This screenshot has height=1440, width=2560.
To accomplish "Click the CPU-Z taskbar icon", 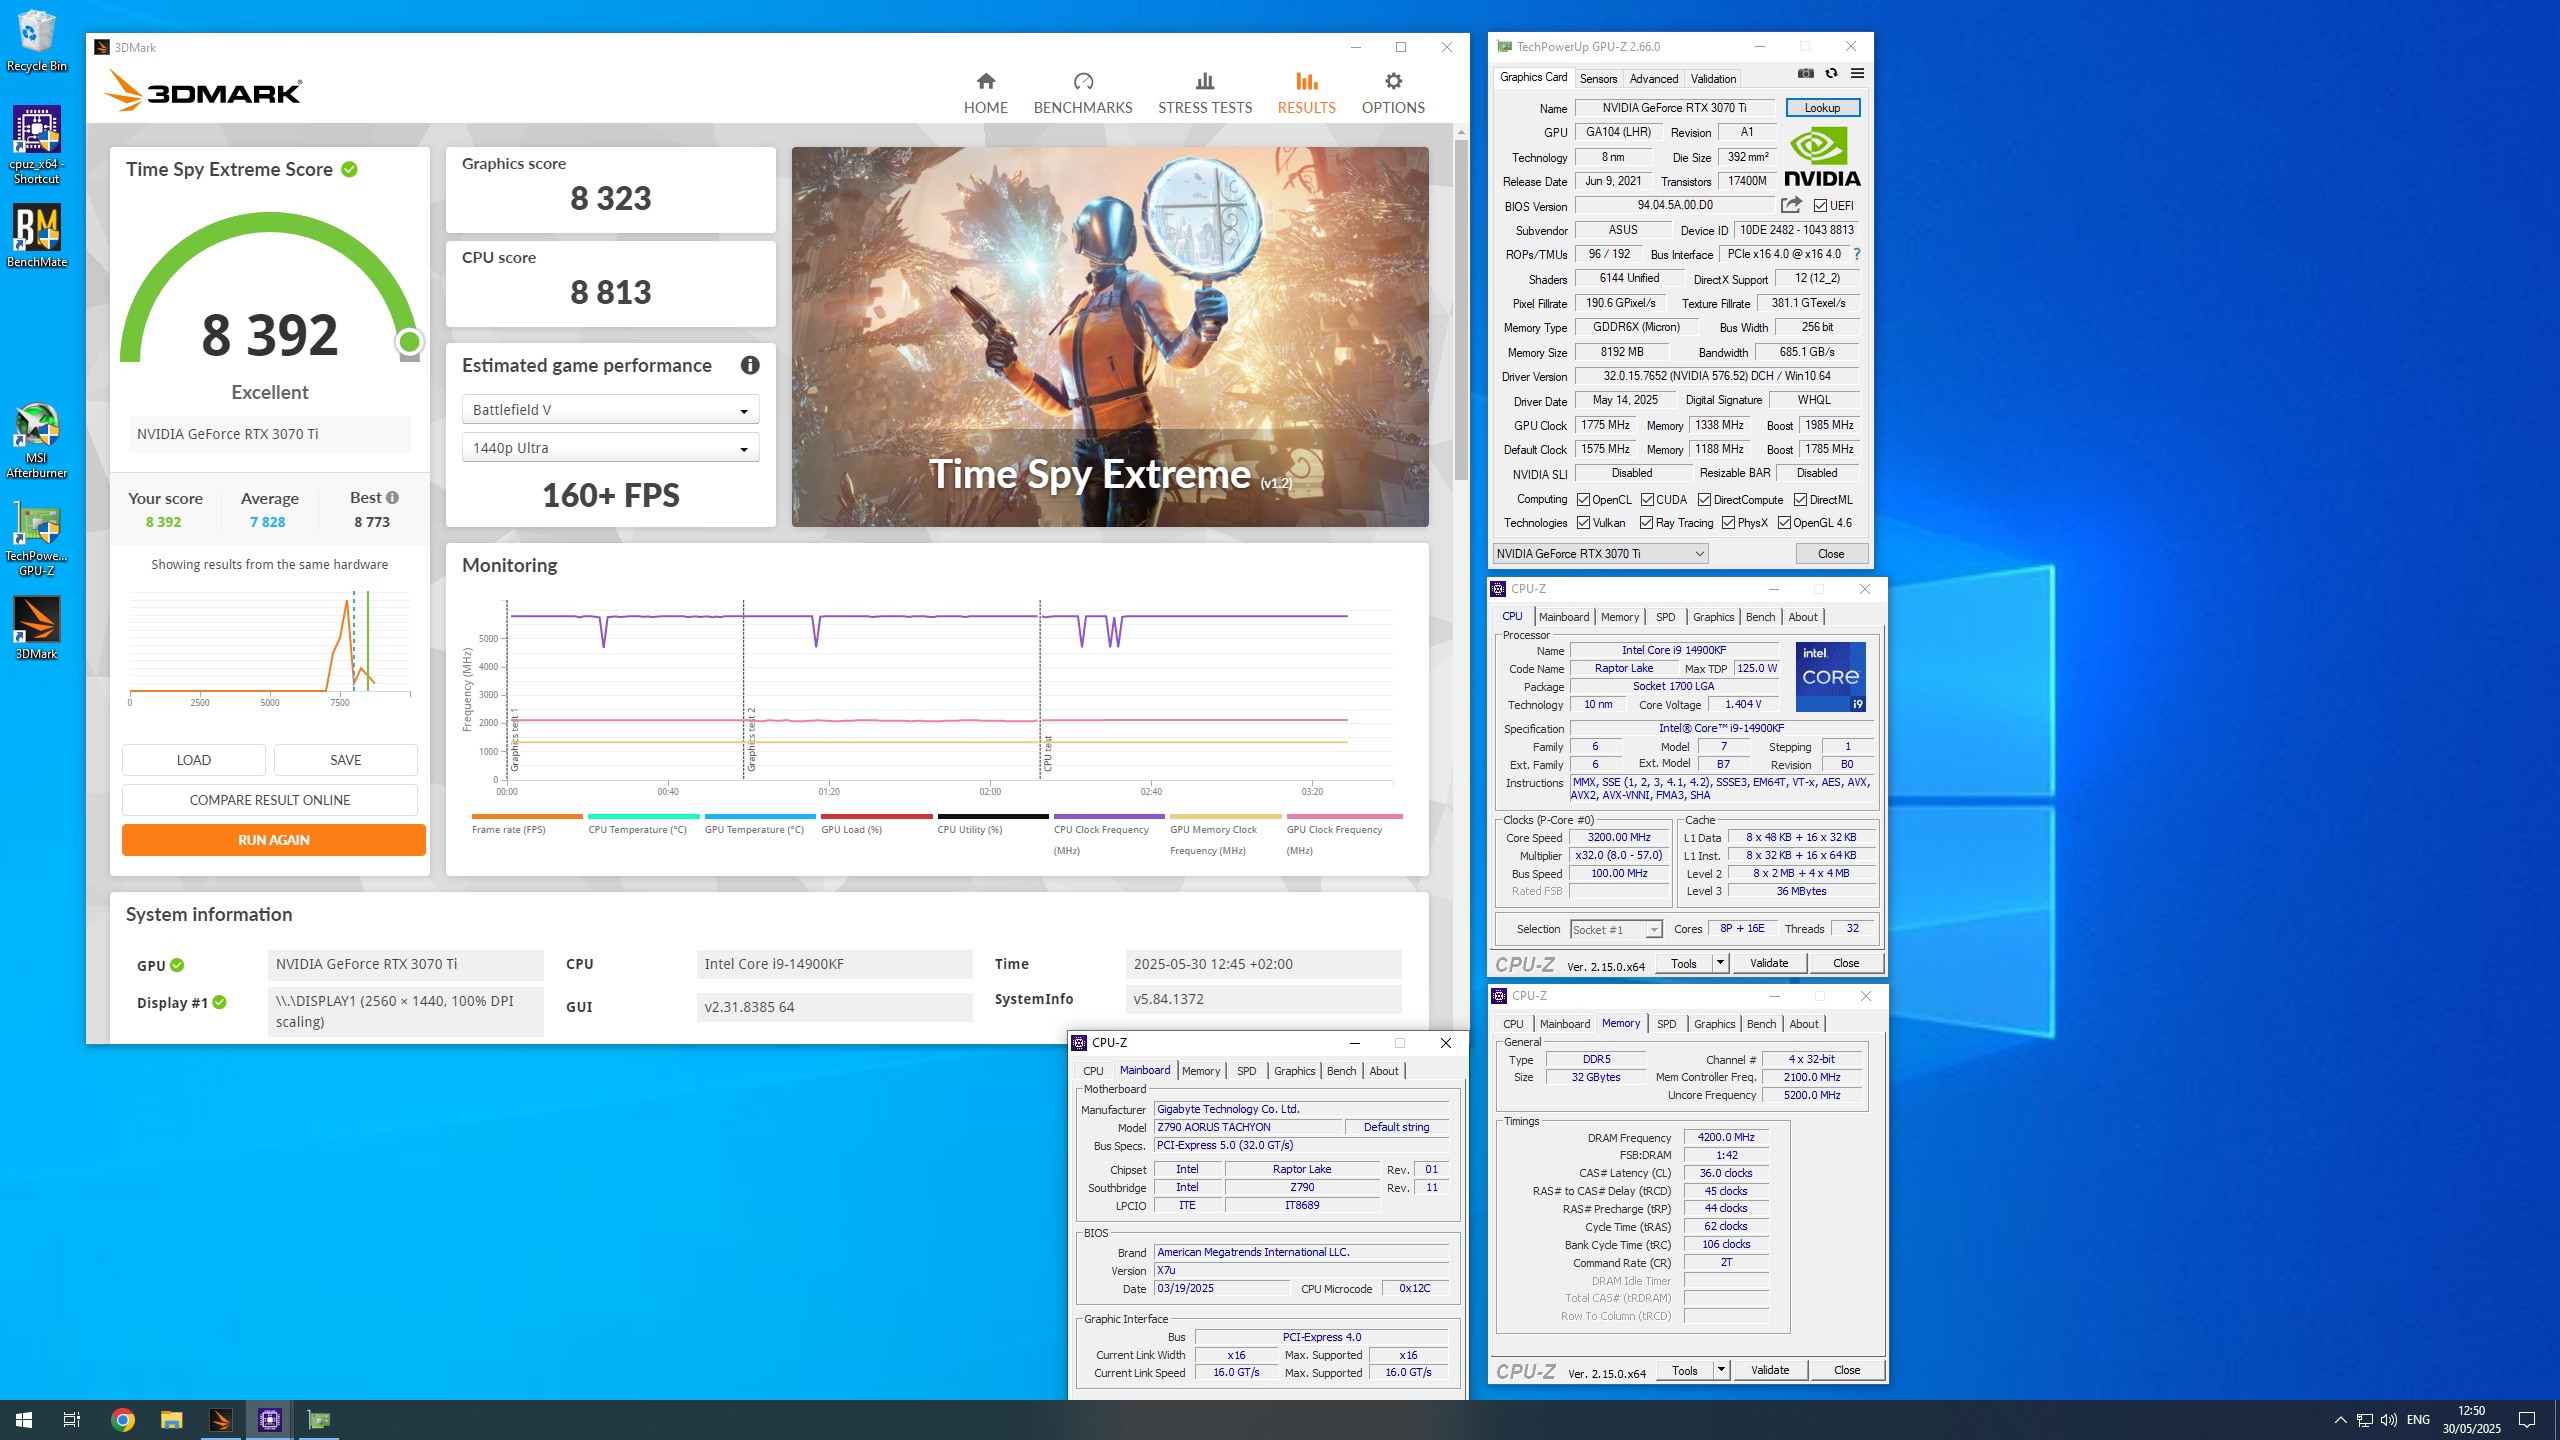I will coord(270,1420).
